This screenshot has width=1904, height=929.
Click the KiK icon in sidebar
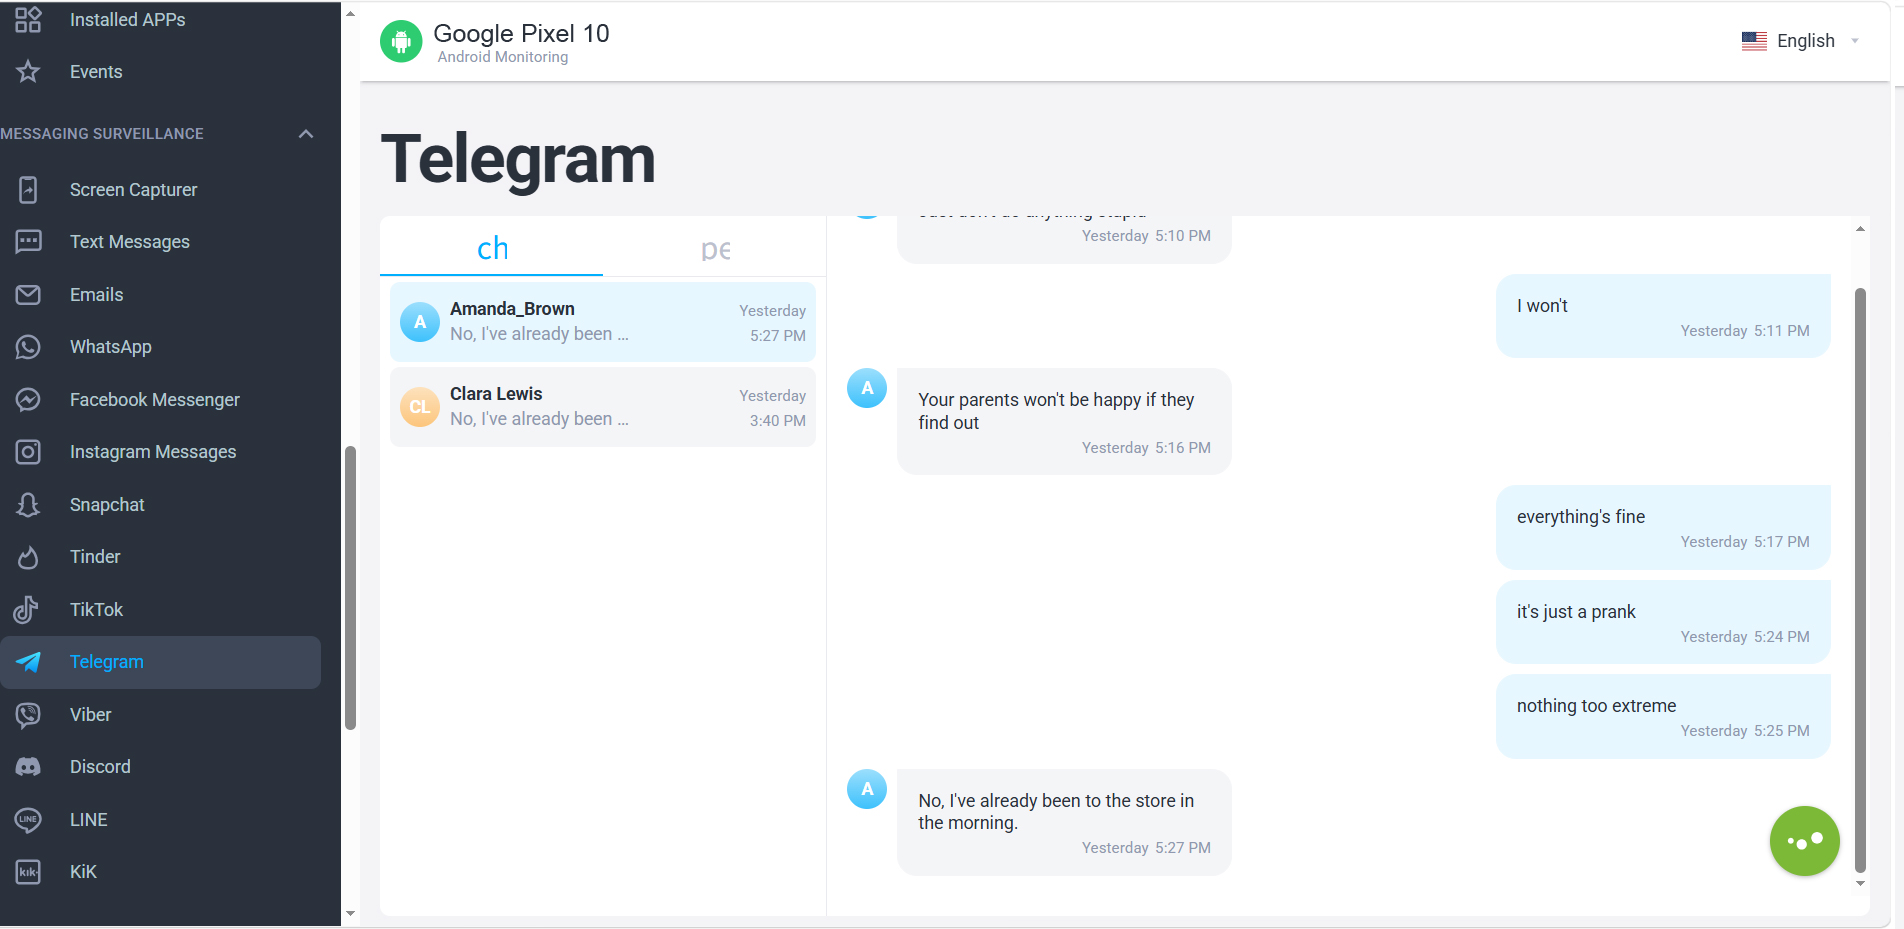(x=28, y=872)
